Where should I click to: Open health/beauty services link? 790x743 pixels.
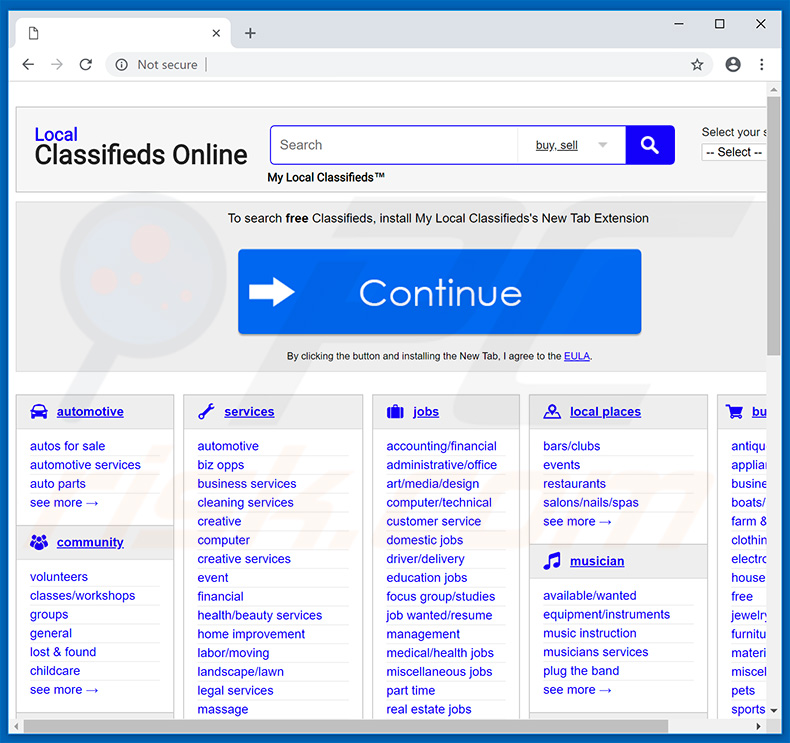[259, 615]
